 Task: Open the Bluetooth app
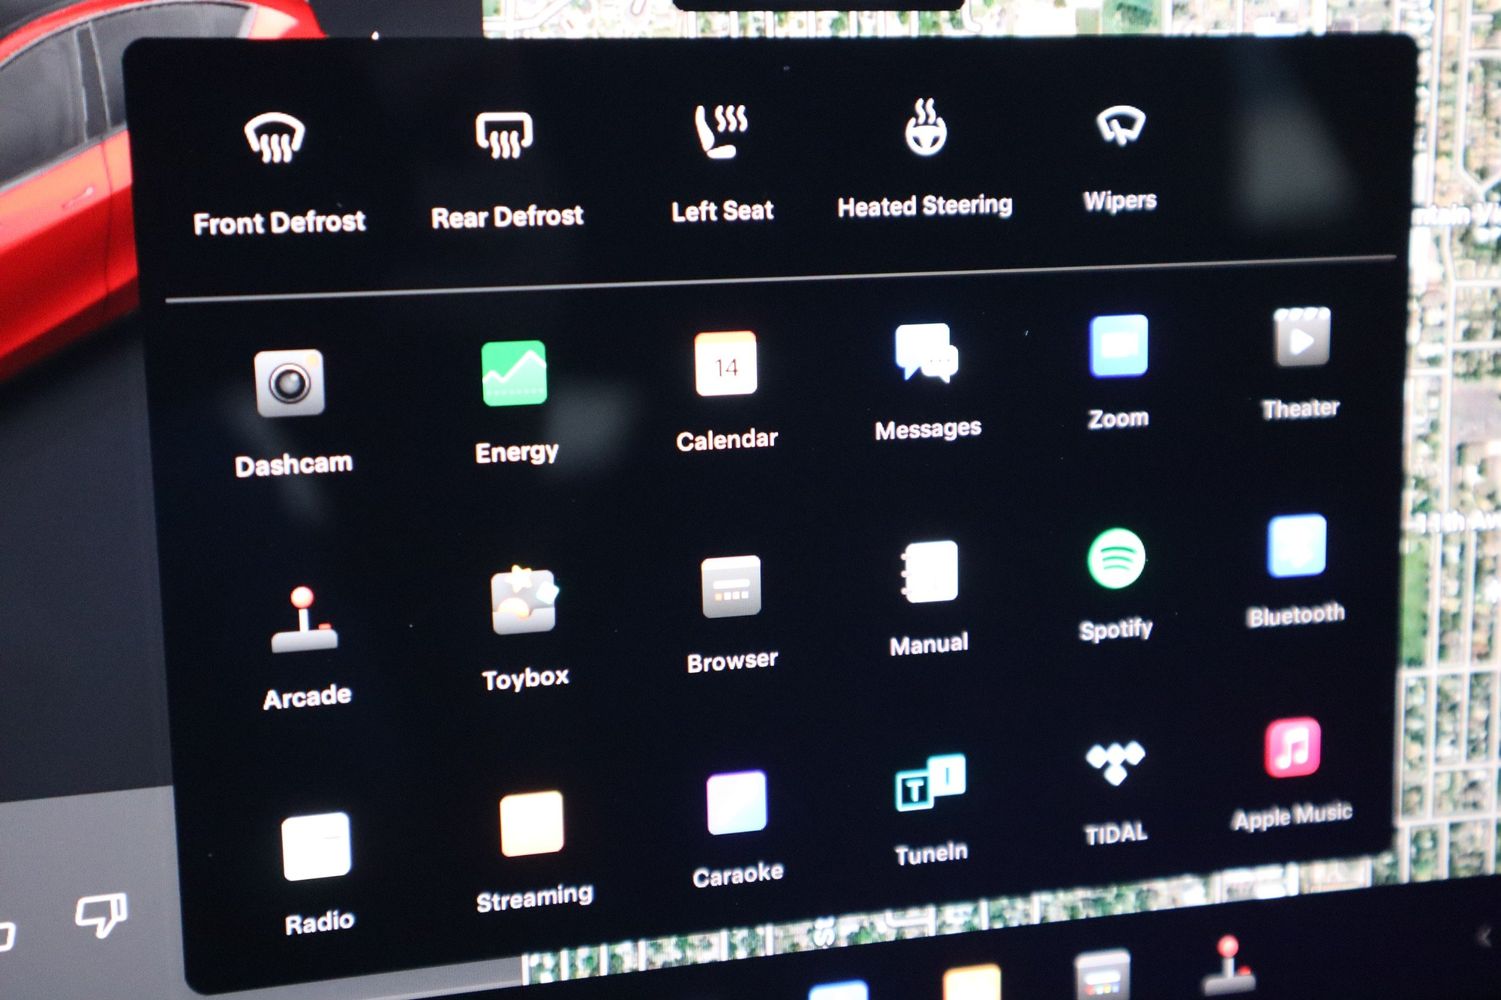click(1297, 546)
